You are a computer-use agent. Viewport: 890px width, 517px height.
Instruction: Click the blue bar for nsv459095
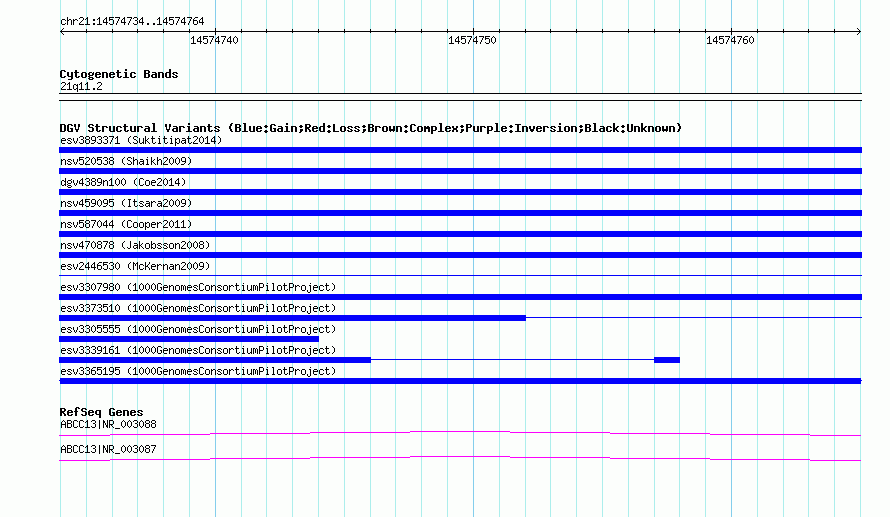460,213
